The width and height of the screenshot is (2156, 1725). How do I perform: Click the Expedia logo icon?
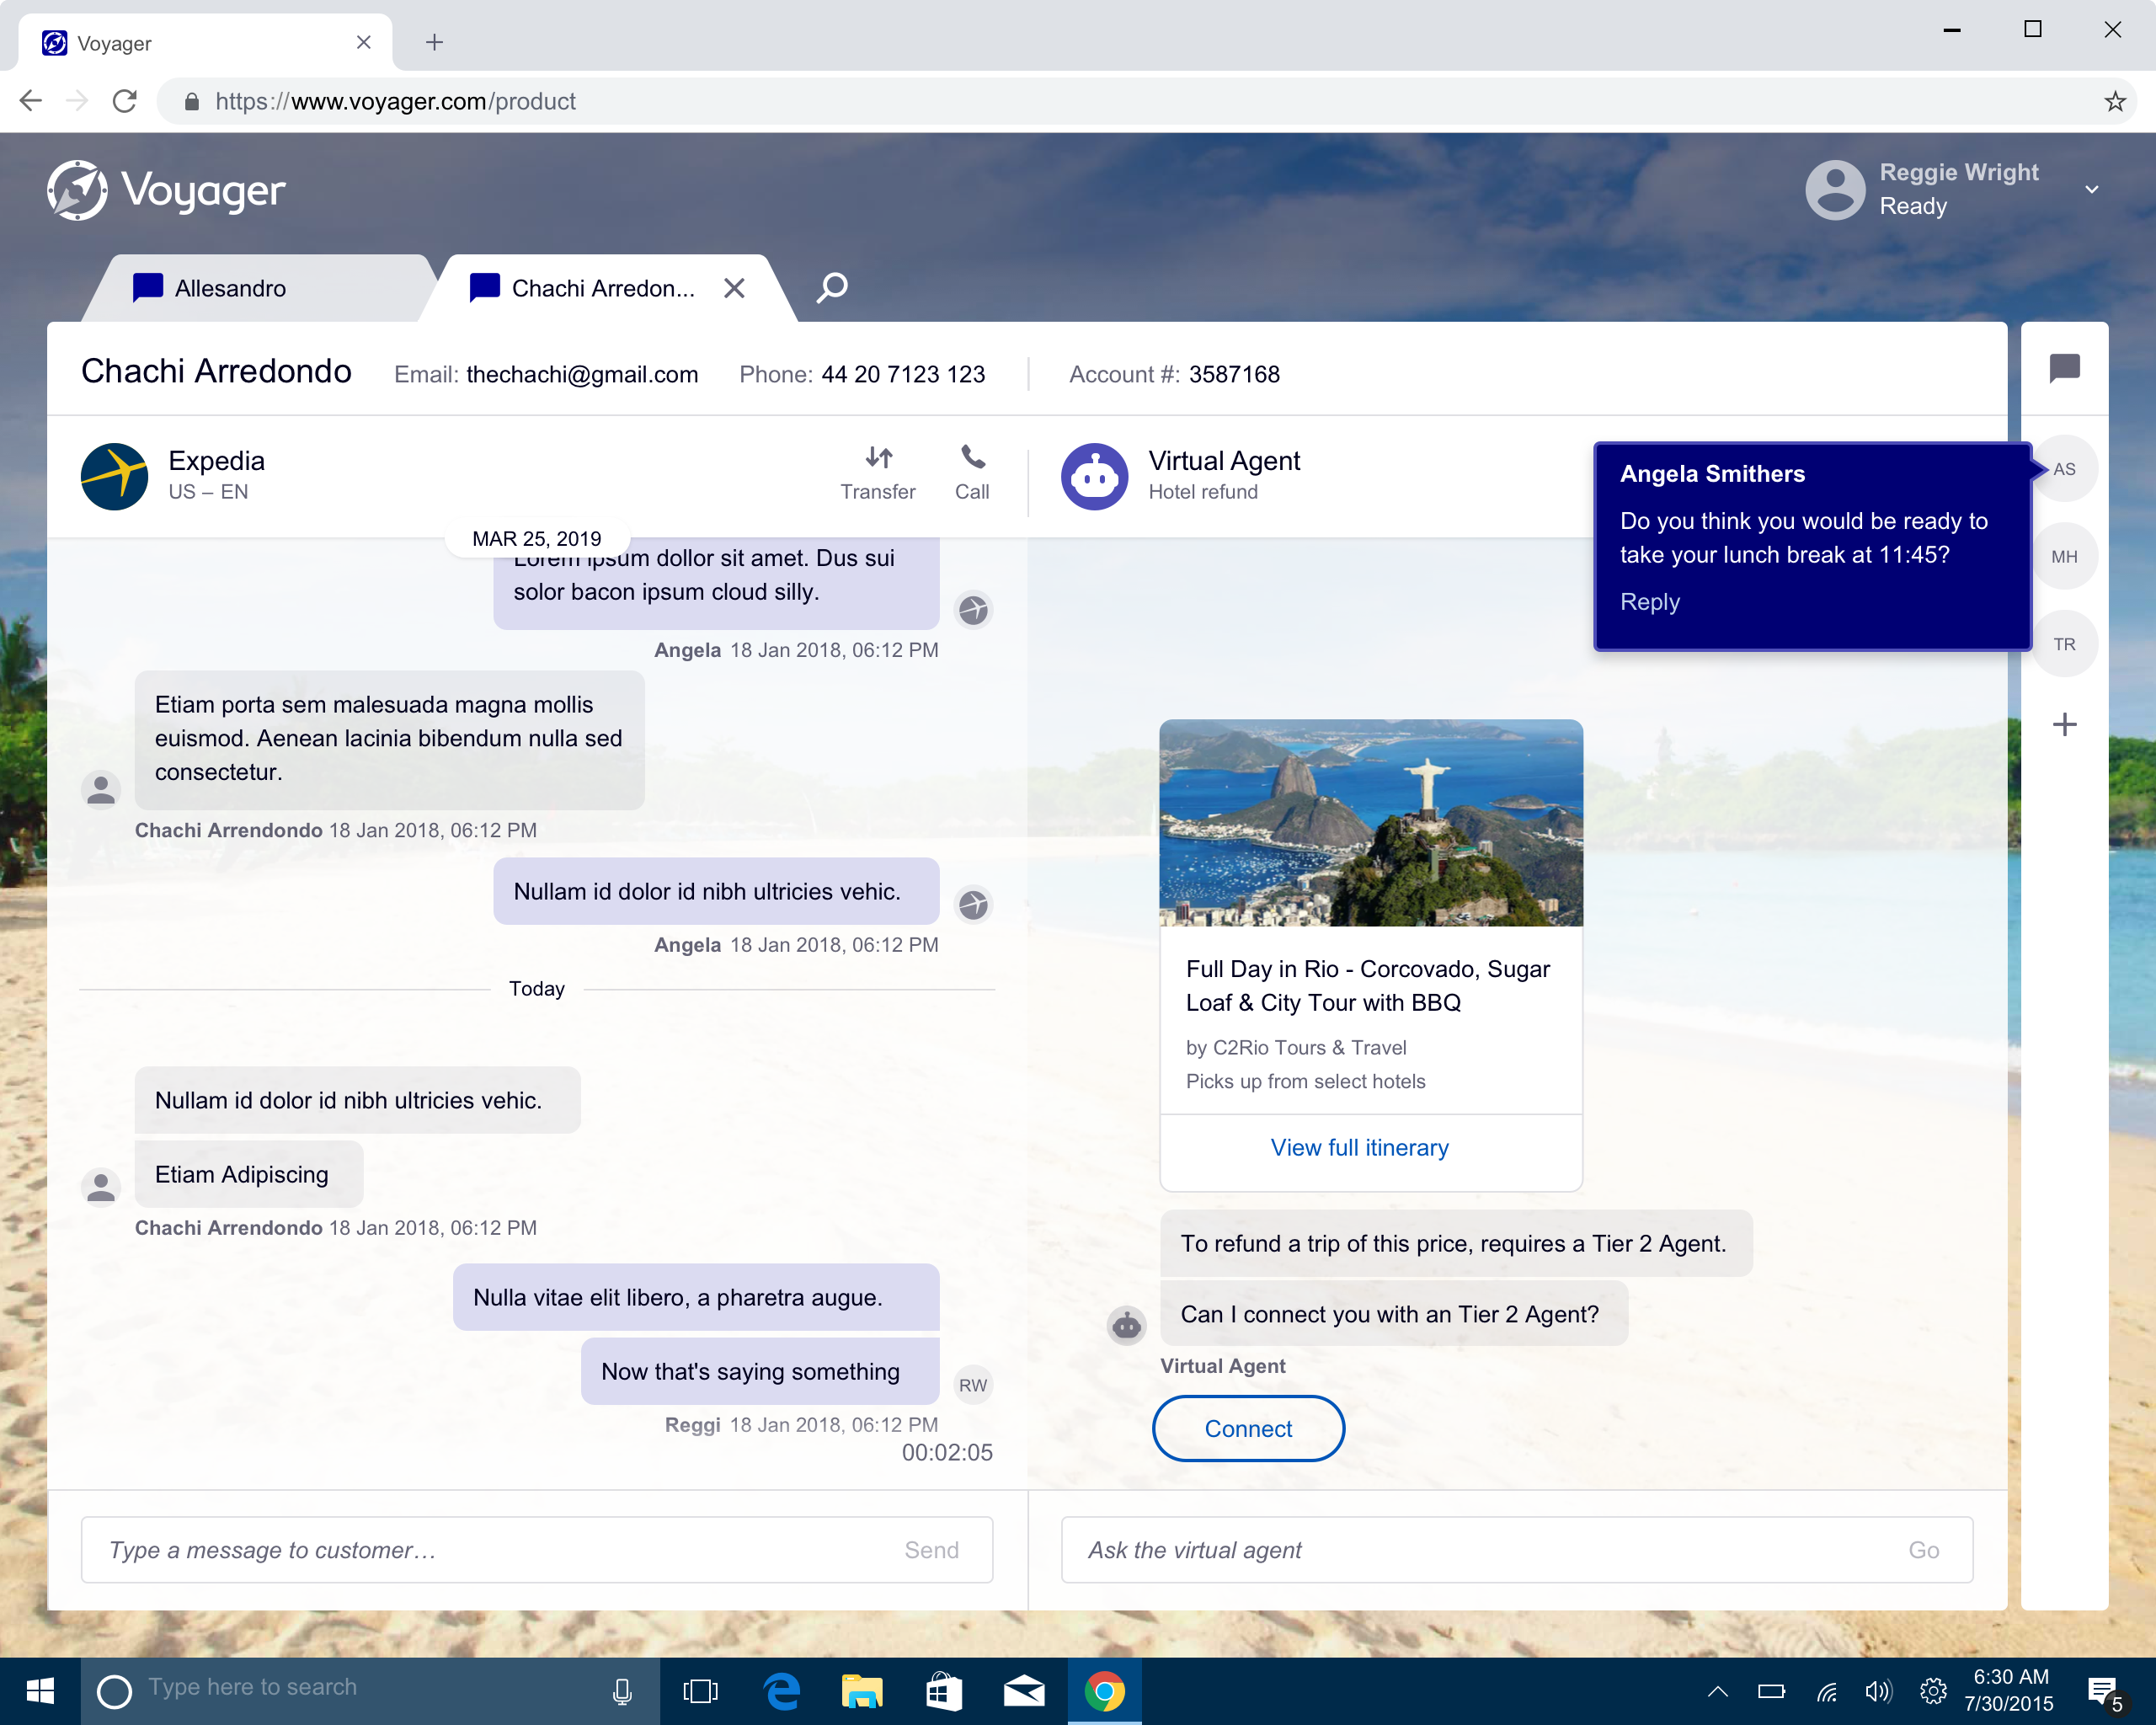pos(114,476)
